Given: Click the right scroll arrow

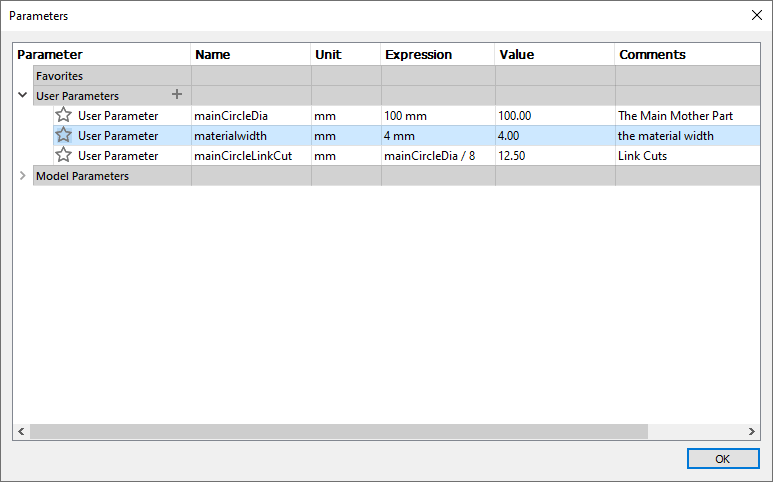Looking at the screenshot, I should [x=751, y=432].
